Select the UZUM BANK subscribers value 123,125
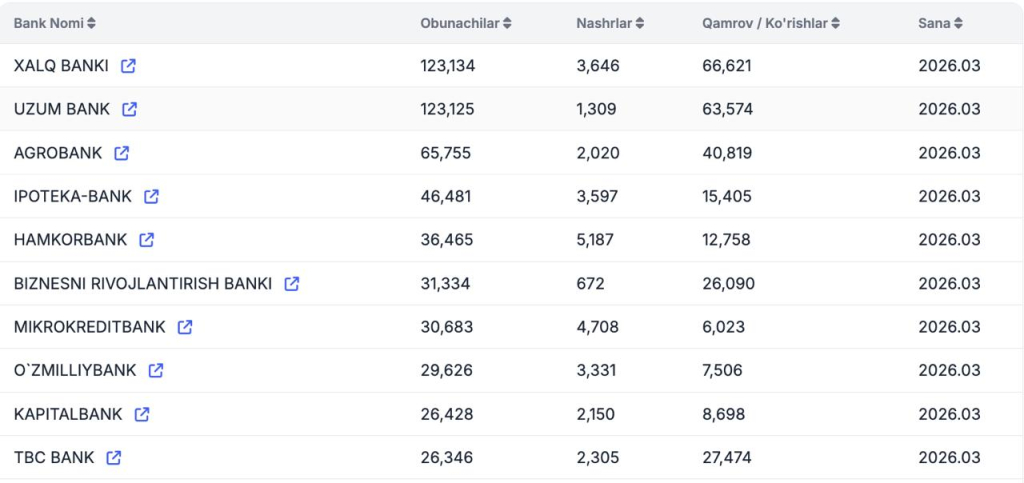The image size is (1024, 483). (447, 109)
